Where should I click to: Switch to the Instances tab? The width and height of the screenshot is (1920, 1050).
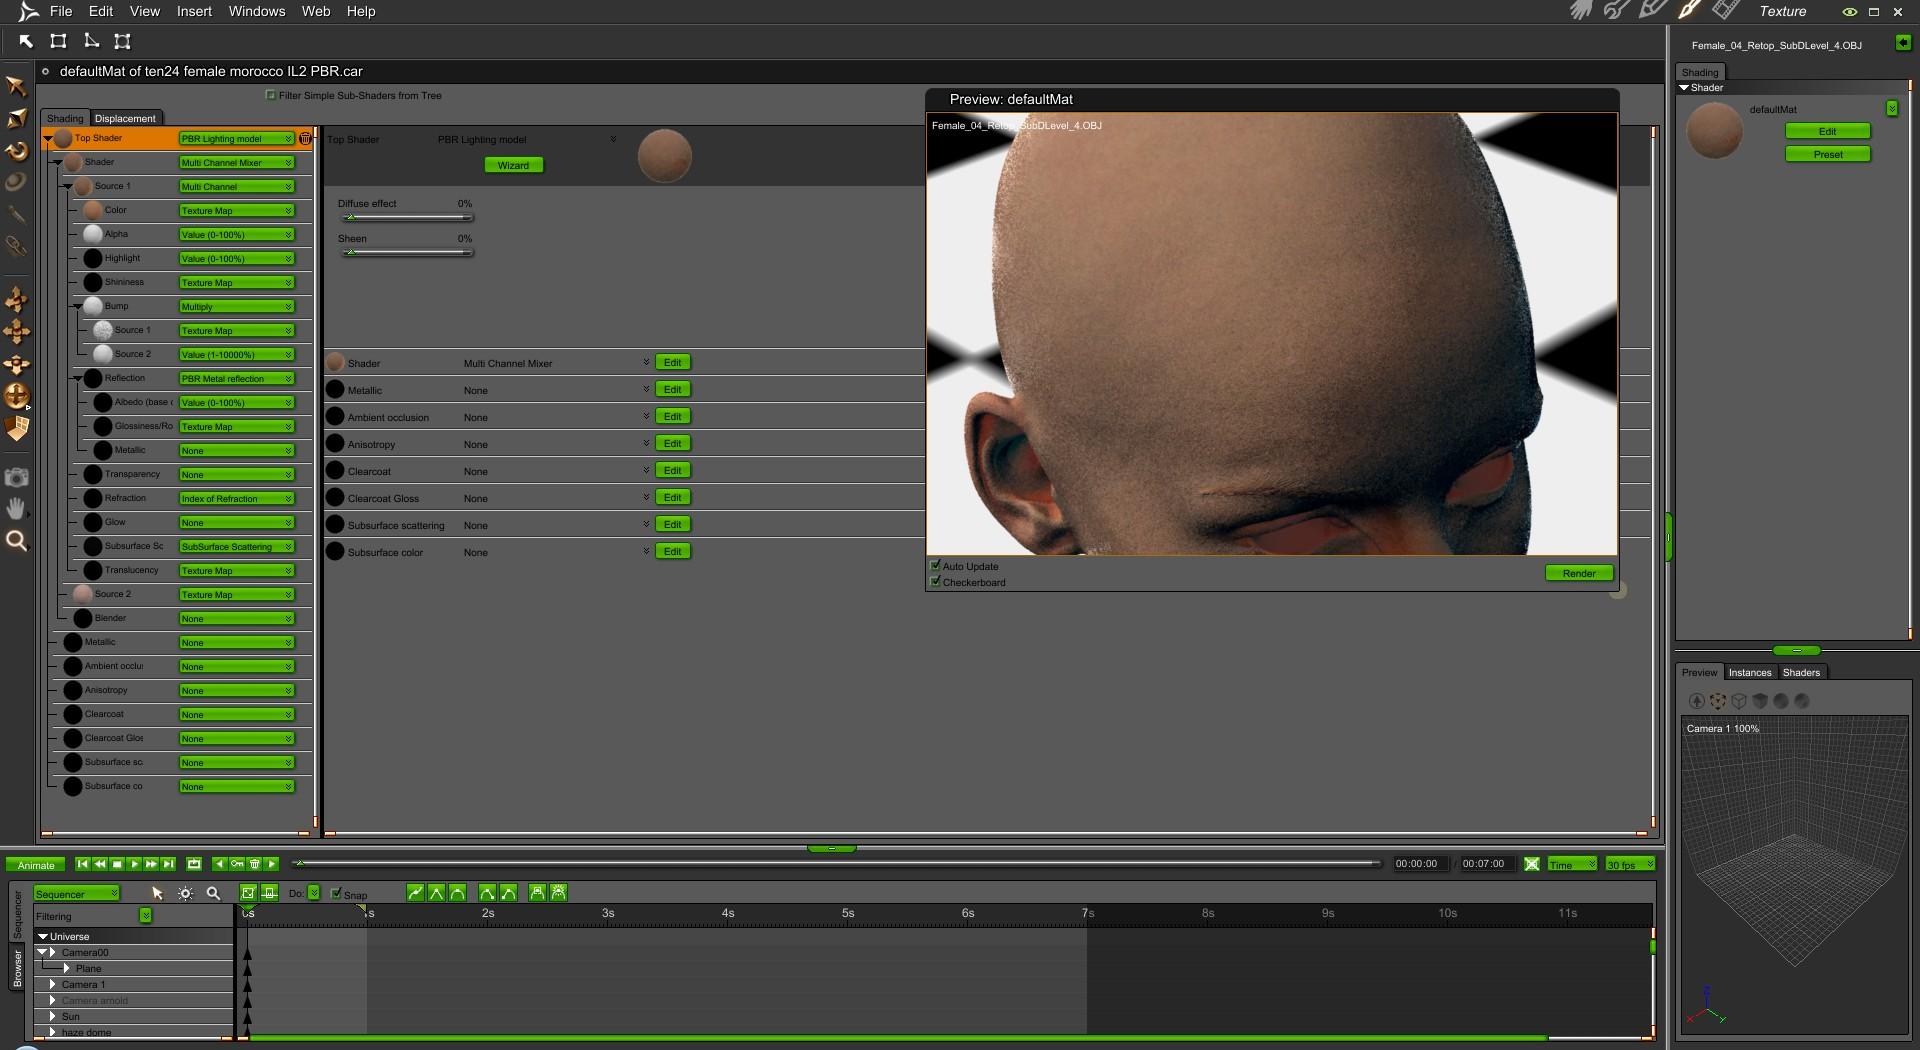pos(1750,672)
